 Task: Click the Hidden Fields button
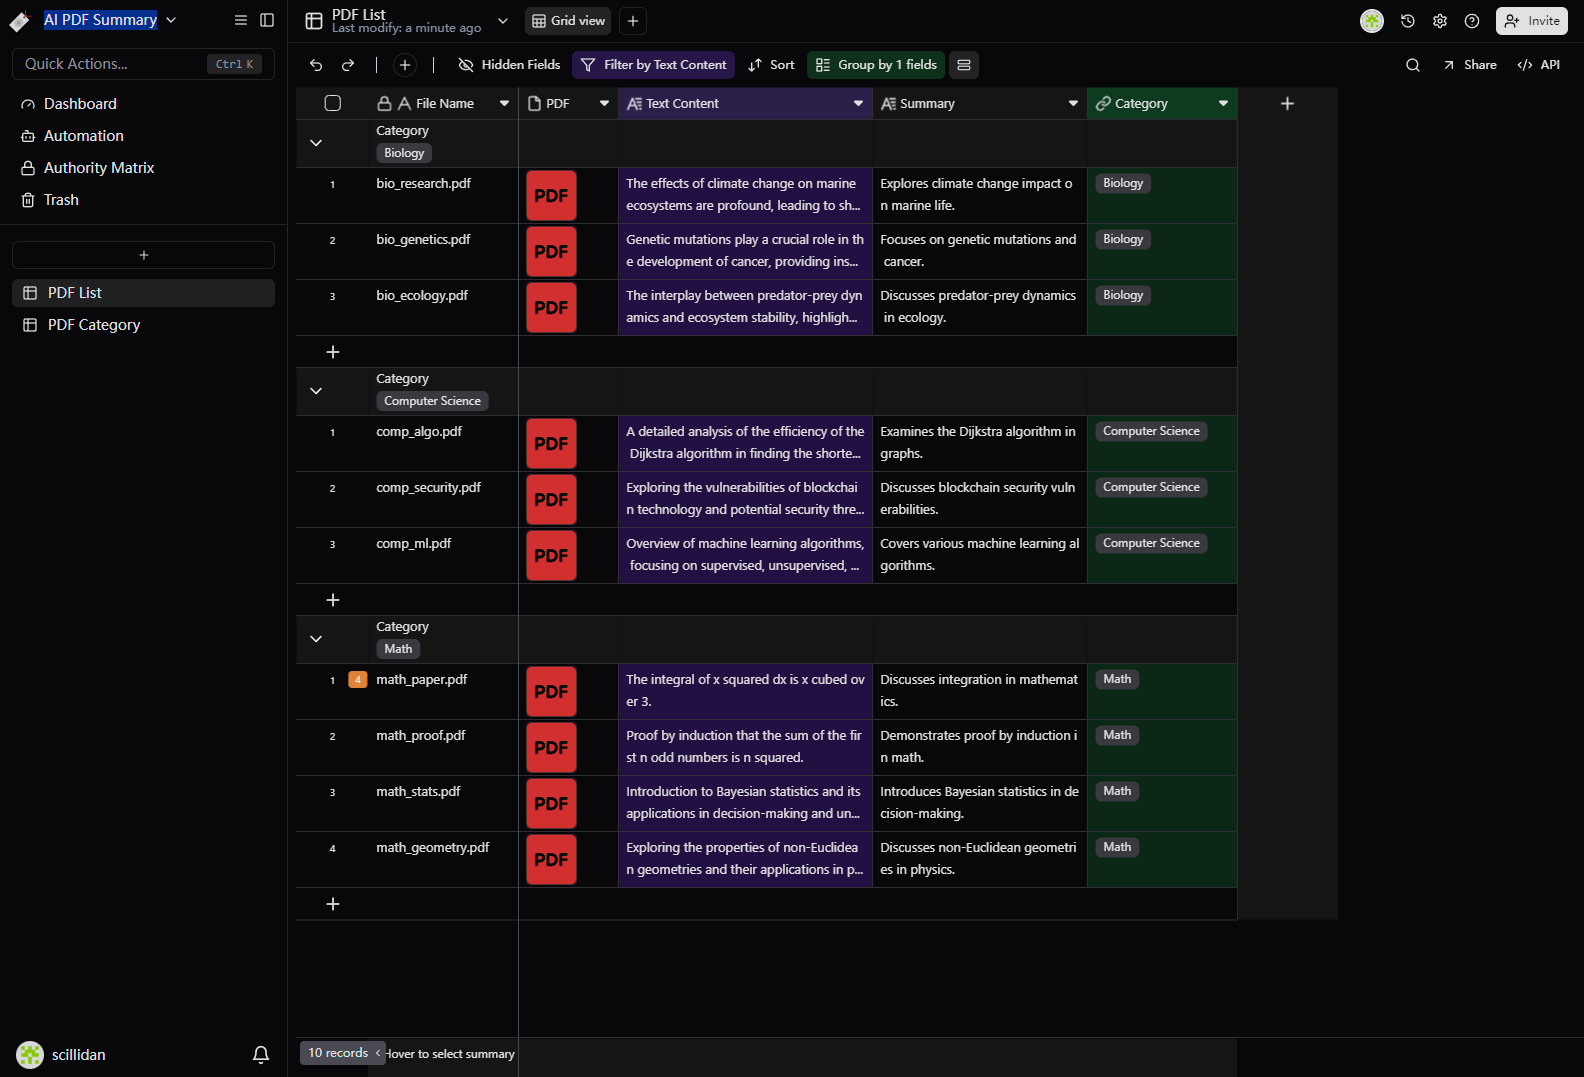[509, 65]
